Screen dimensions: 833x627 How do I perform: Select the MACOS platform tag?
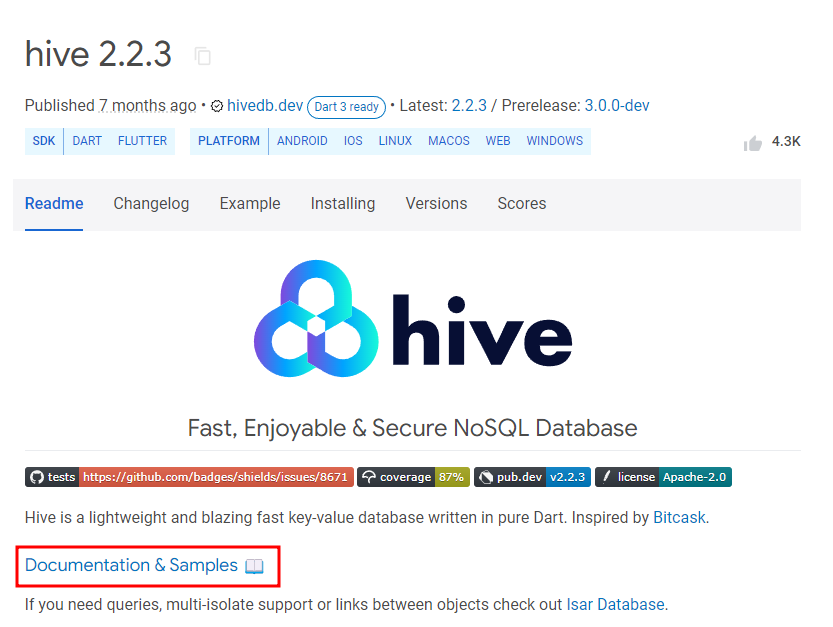tap(449, 141)
